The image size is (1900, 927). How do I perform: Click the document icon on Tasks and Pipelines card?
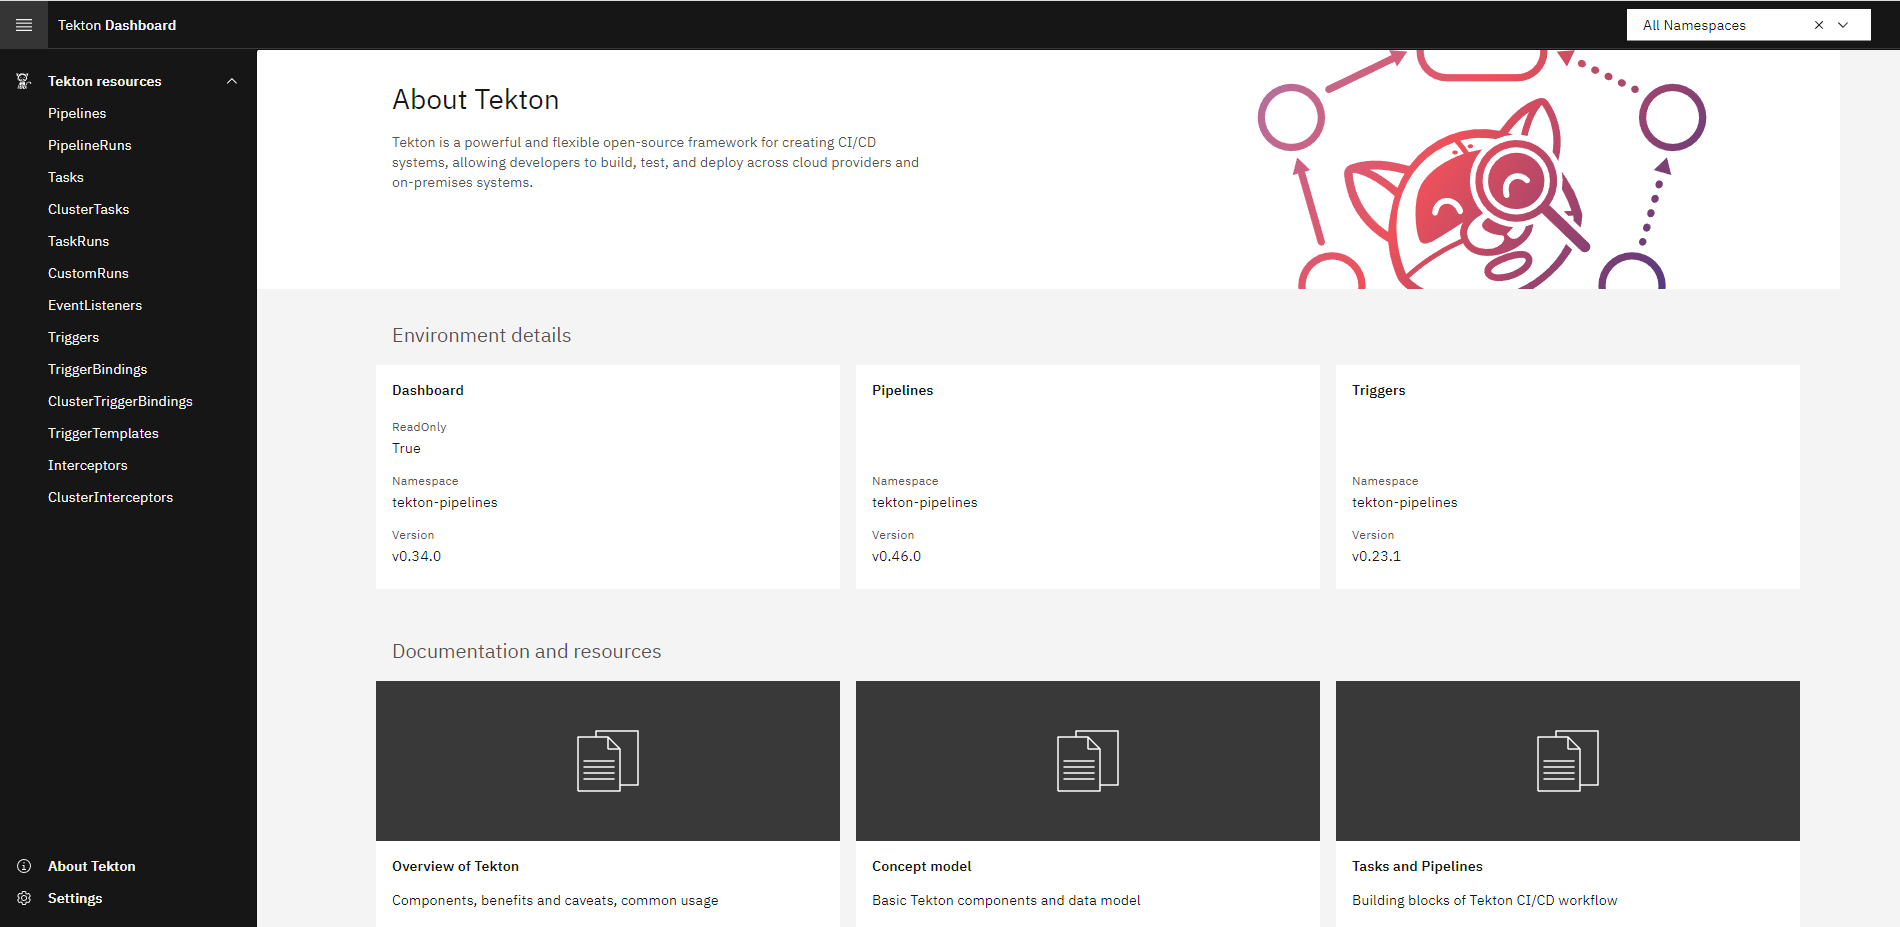coord(1566,760)
